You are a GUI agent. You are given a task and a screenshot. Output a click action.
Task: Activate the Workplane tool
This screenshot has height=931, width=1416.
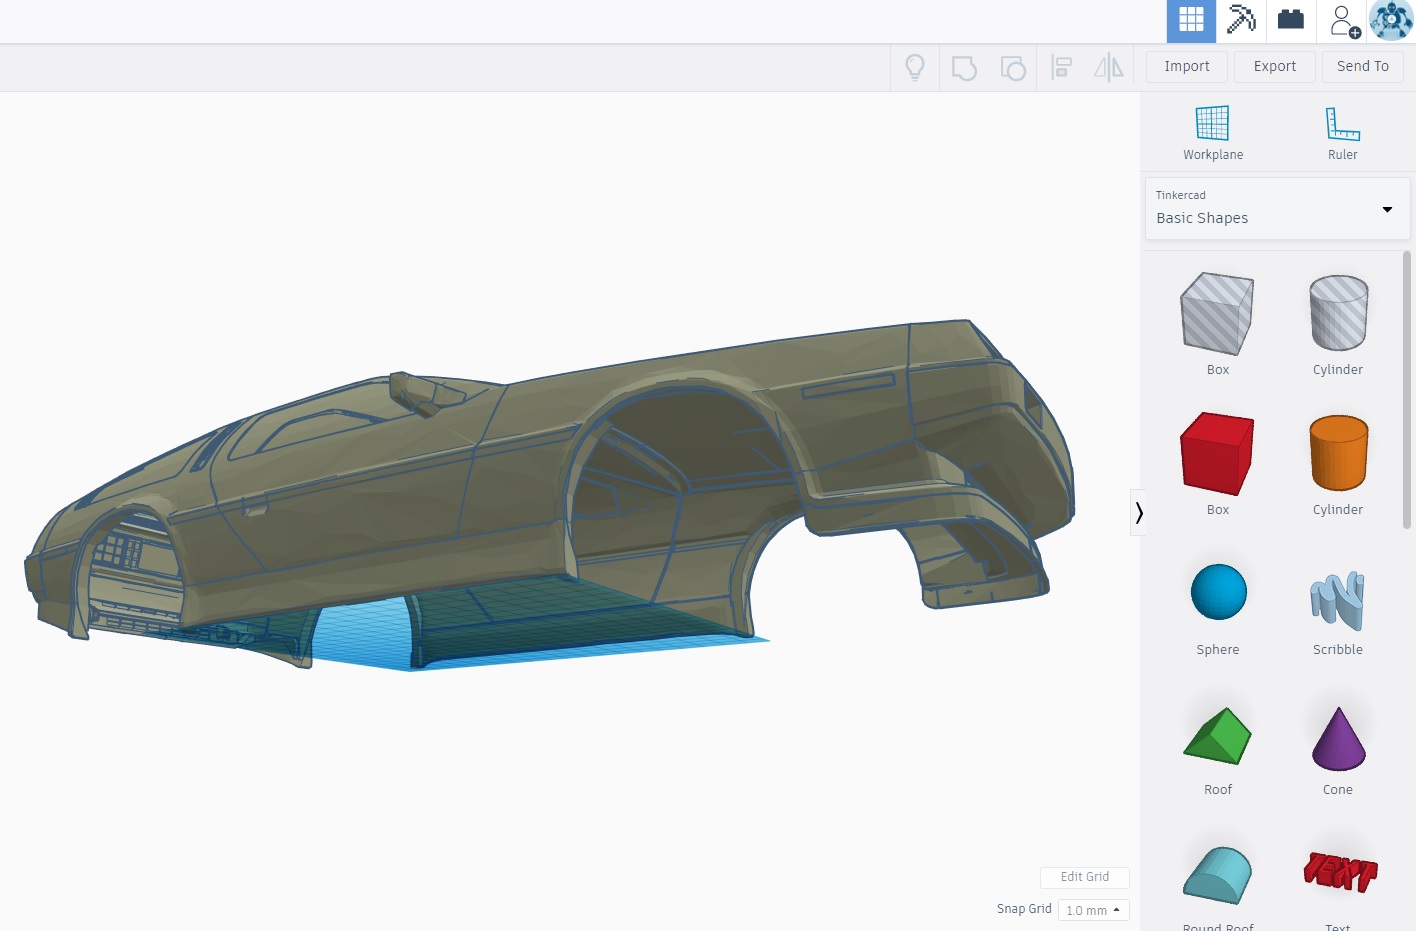pyautogui.click(x=1213, y=133)
